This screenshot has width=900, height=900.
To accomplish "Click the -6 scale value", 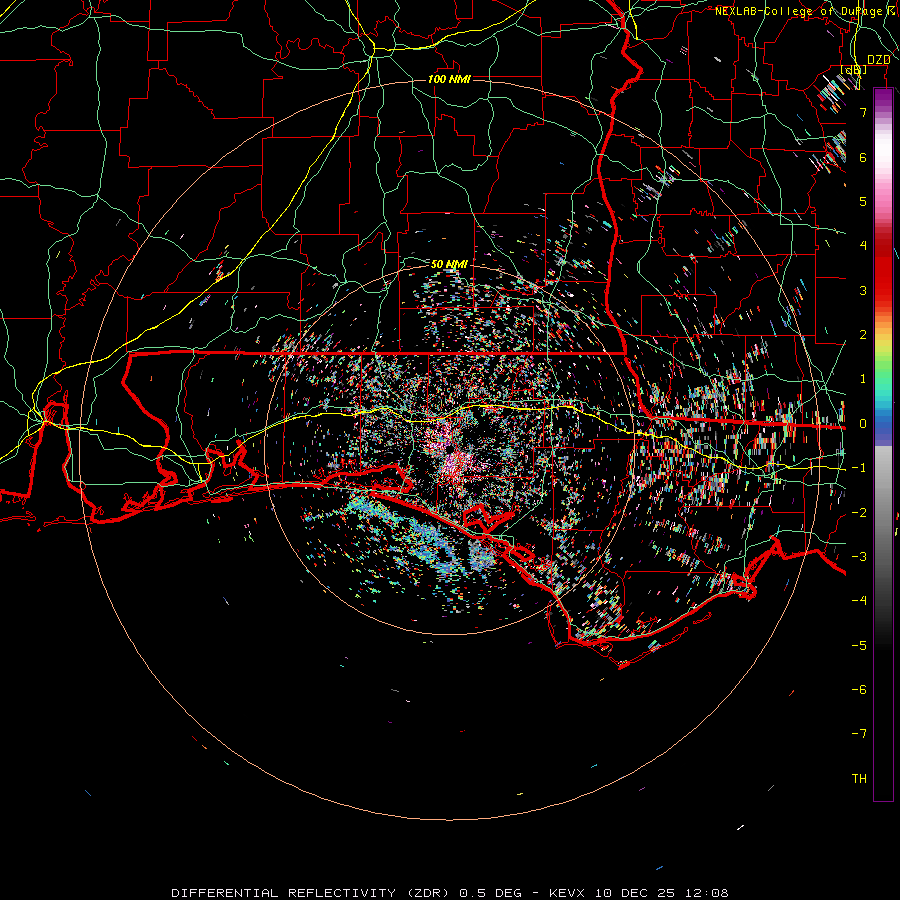I will coord(859,690).
